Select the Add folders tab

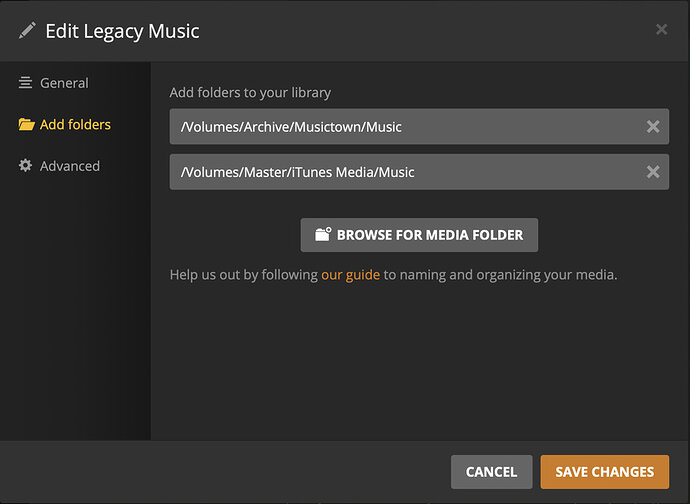click(75, 125)
